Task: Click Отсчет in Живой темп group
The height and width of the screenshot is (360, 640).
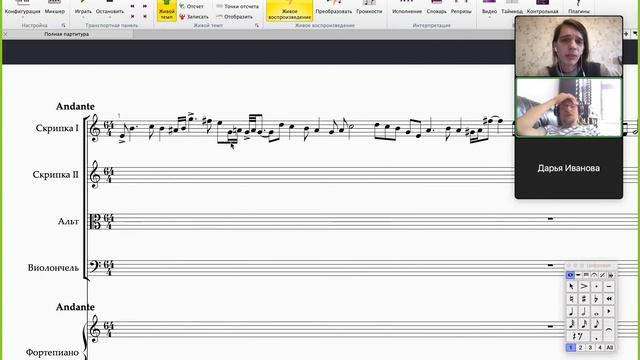Action: tap(191, 7)
